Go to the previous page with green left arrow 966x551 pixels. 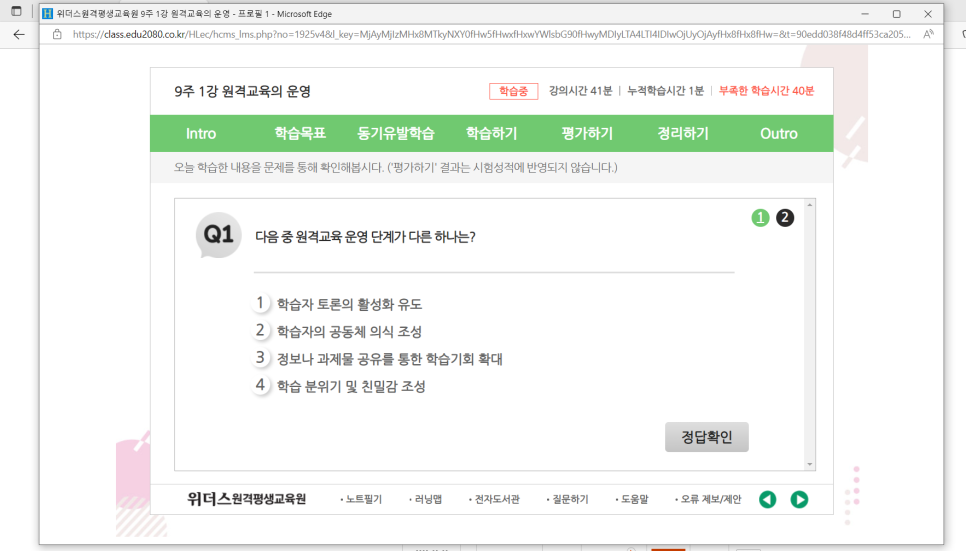click(x=768, y=499)
